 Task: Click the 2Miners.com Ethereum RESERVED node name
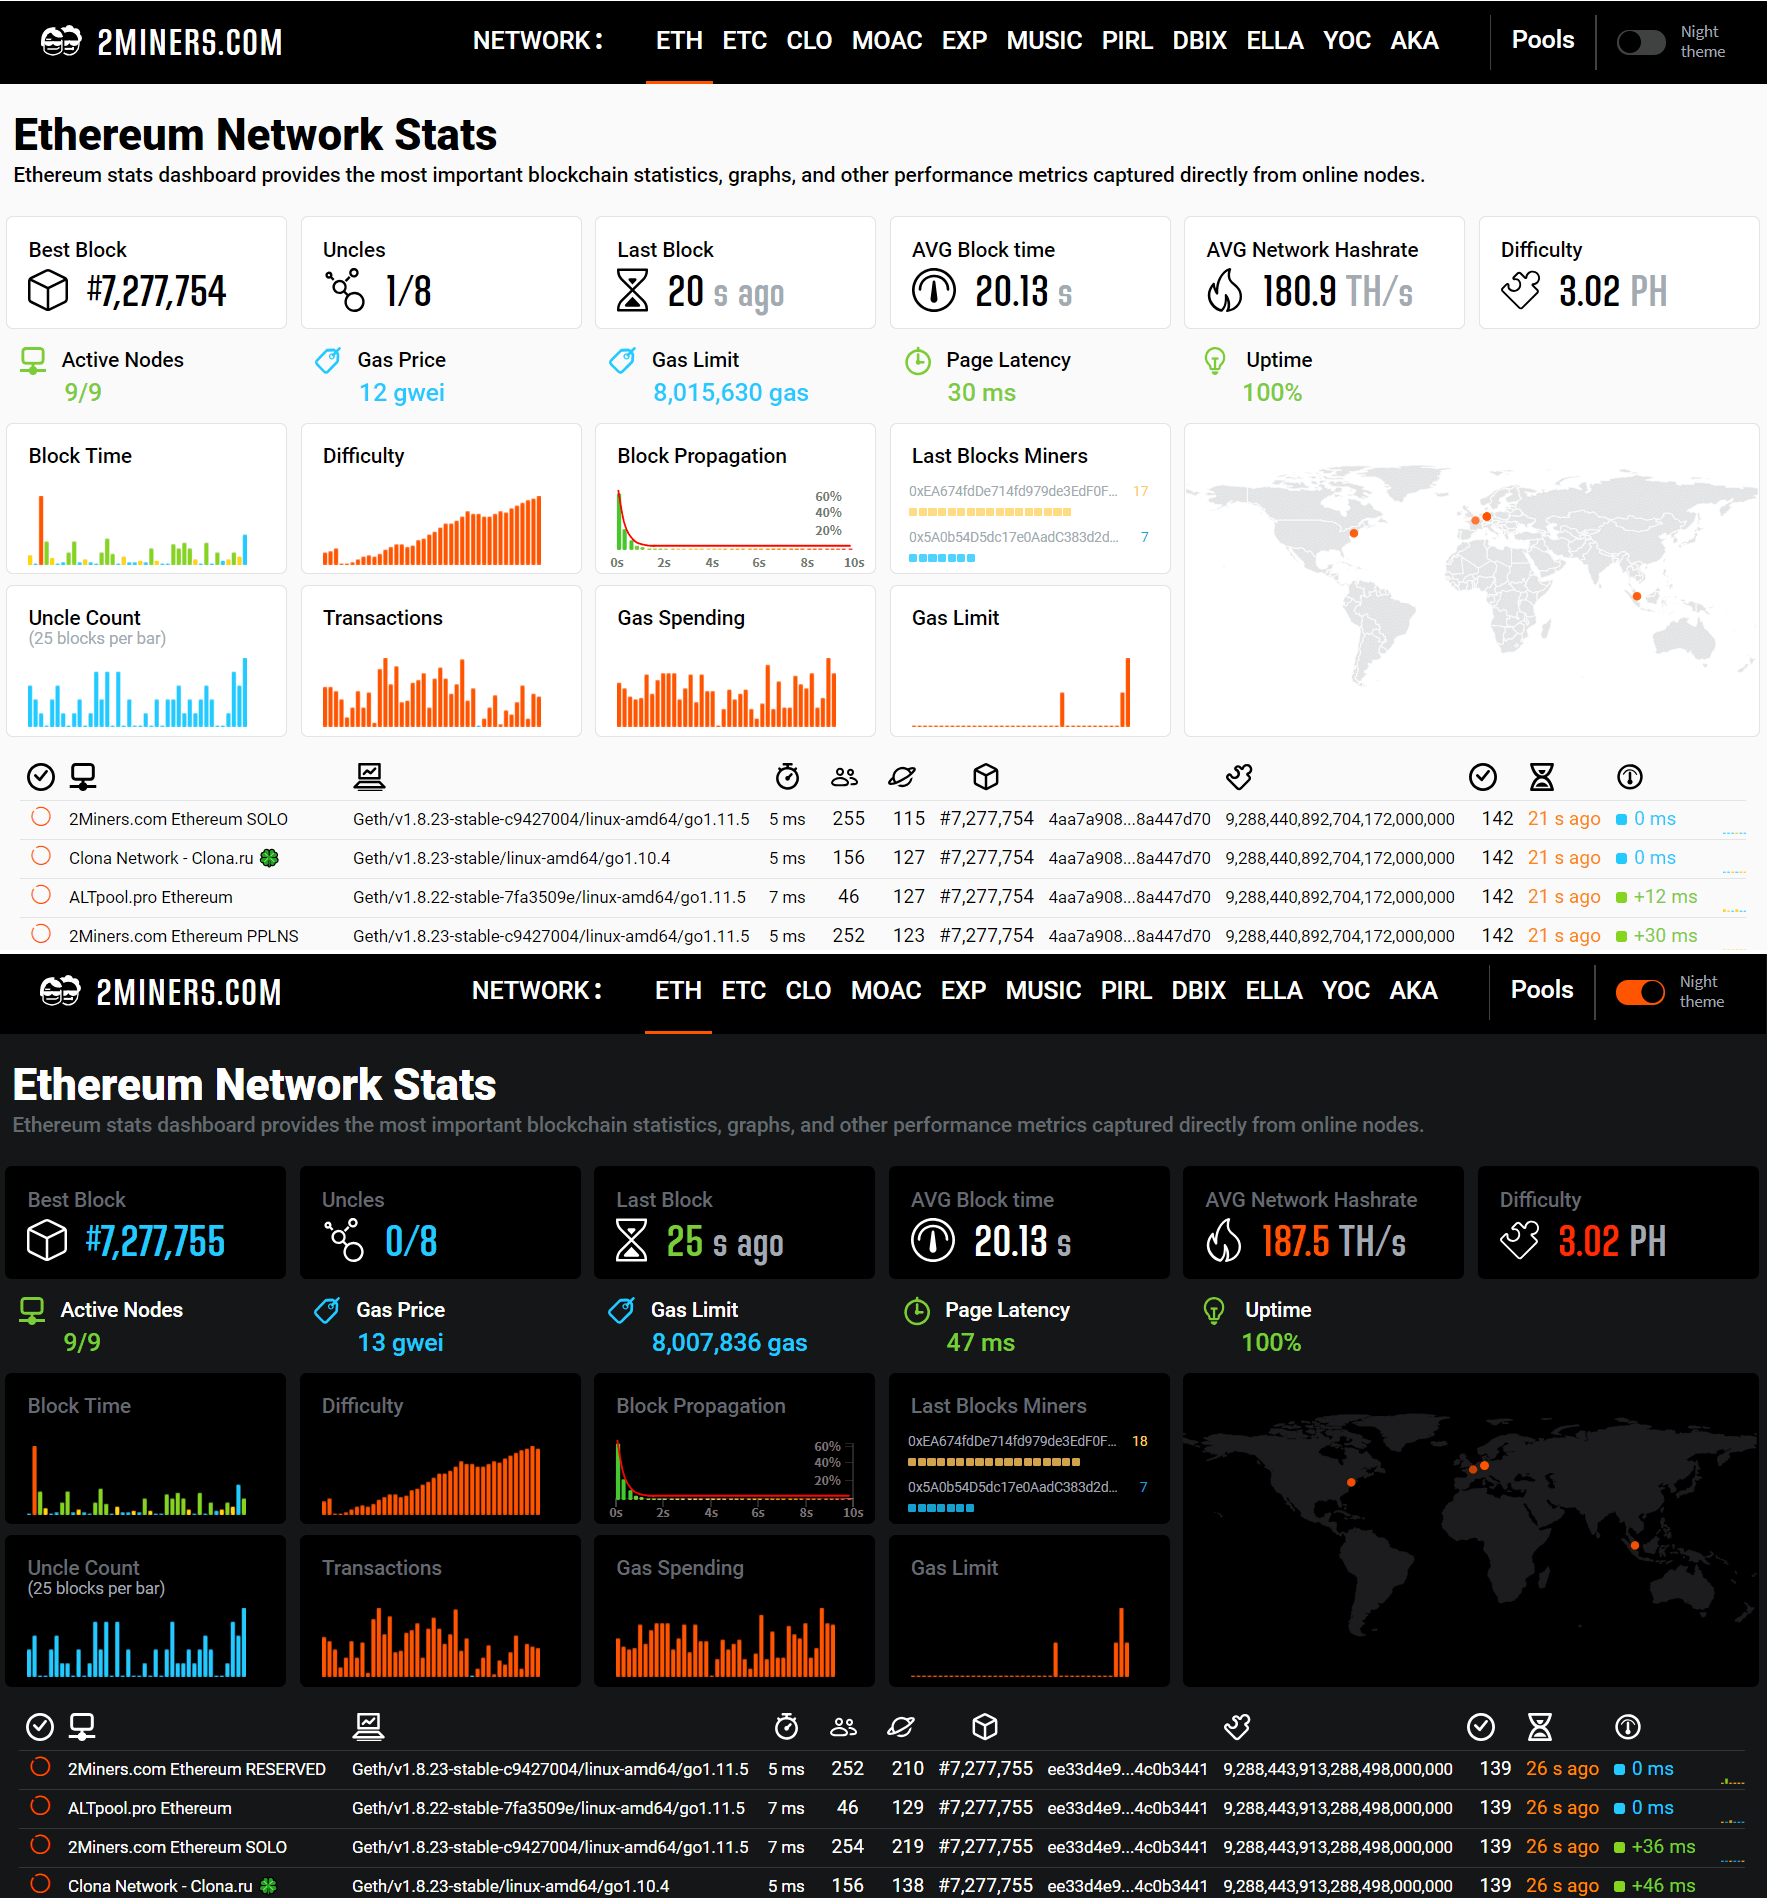[197, 1769]
